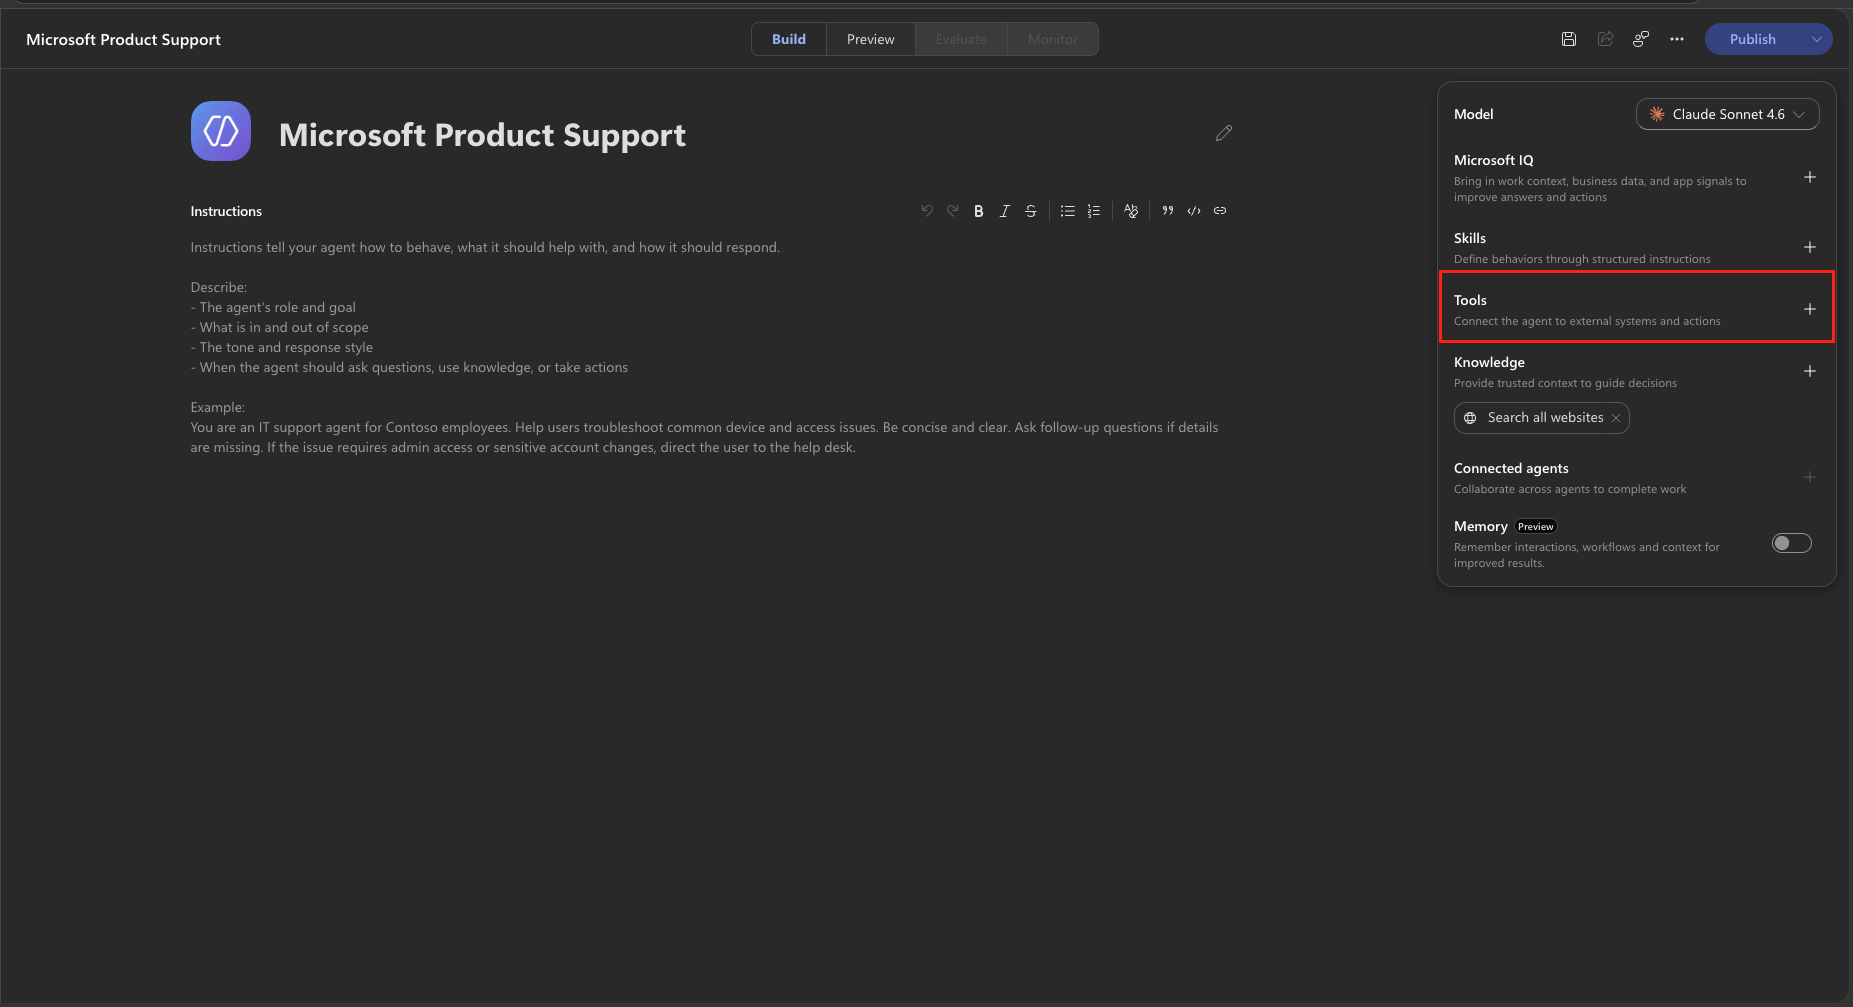Insert a block quote
The image size is (1853, 1007).
pyautogui.click(x=1168, y=211)
